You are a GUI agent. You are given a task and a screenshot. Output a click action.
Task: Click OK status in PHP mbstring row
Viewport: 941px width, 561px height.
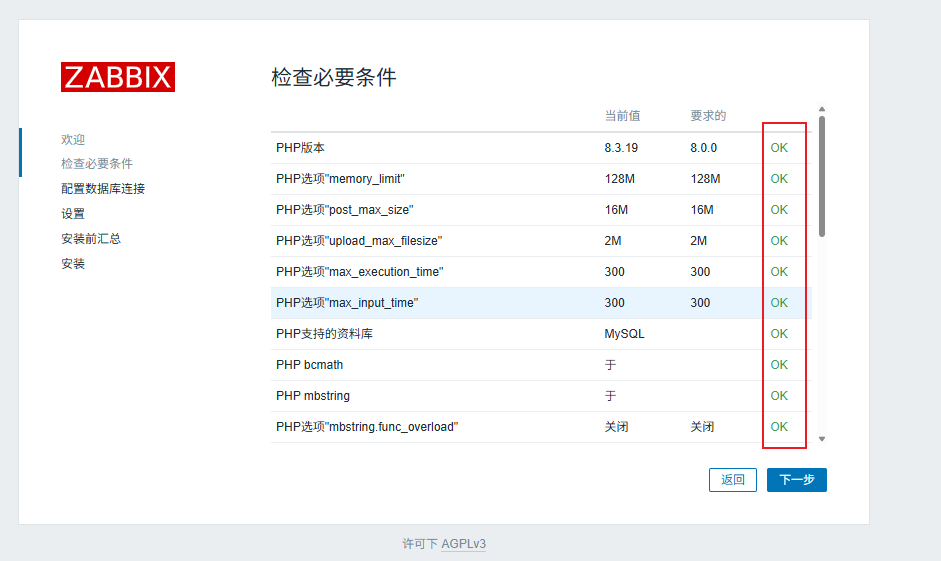pyautogui.click(x=779, y=396)
